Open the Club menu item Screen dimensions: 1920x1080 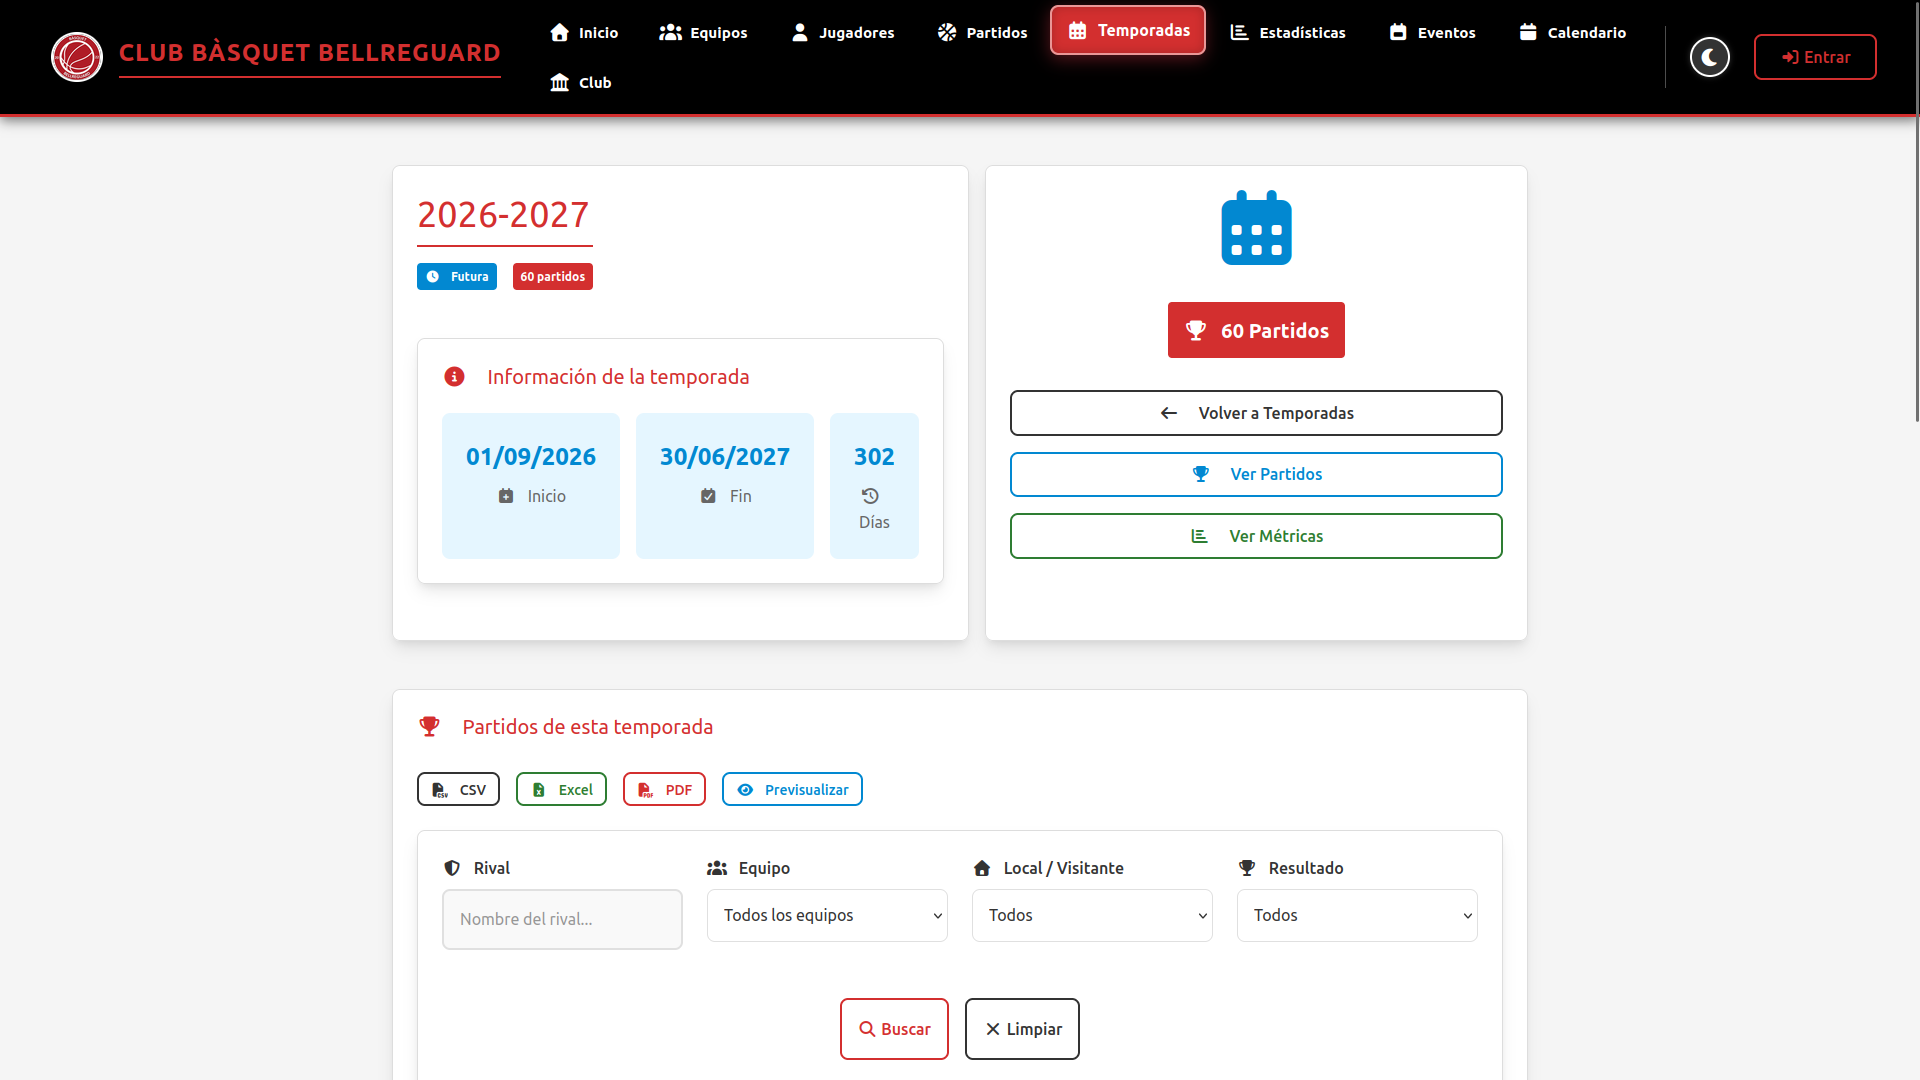point(580,82)
